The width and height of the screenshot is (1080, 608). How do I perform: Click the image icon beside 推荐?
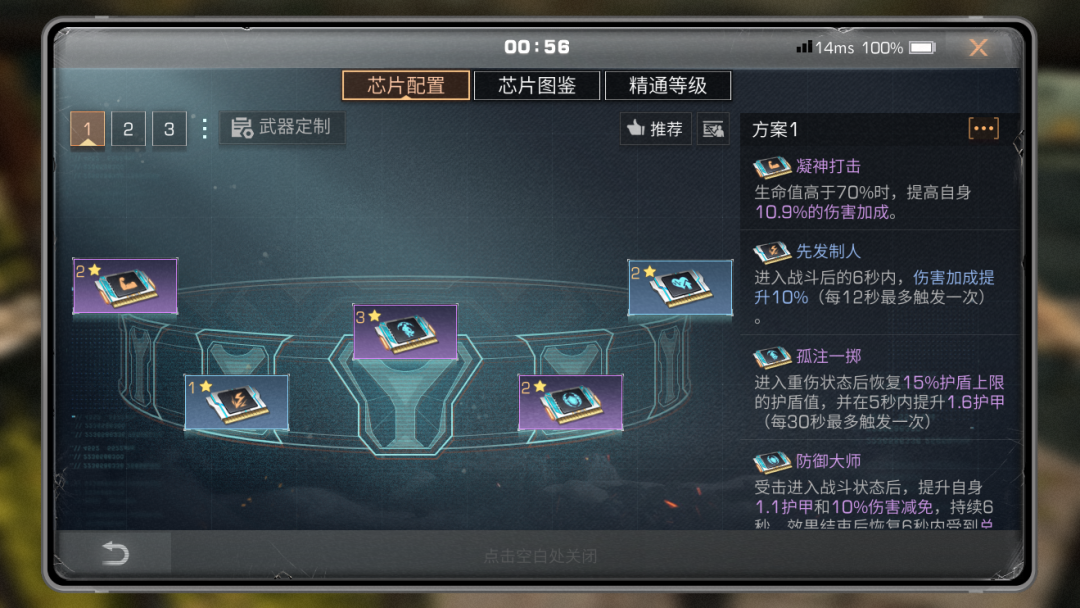[713, 129]
